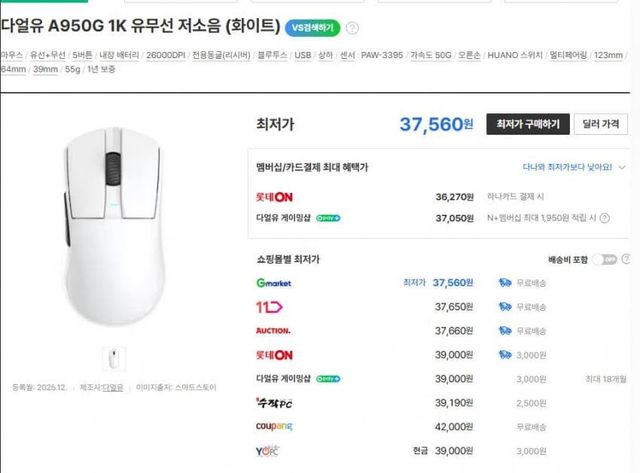Screen dimensions: 640x473
Task: Select the Auction store logo
Action: tap(274, 330)
